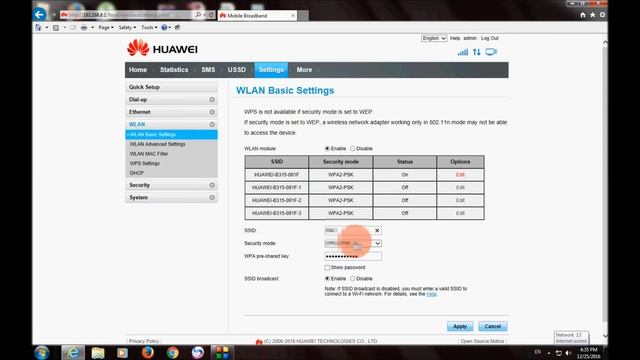Open the Open Source Notice link
This screenshot has width=640, height=360.
tap(482, 341)
